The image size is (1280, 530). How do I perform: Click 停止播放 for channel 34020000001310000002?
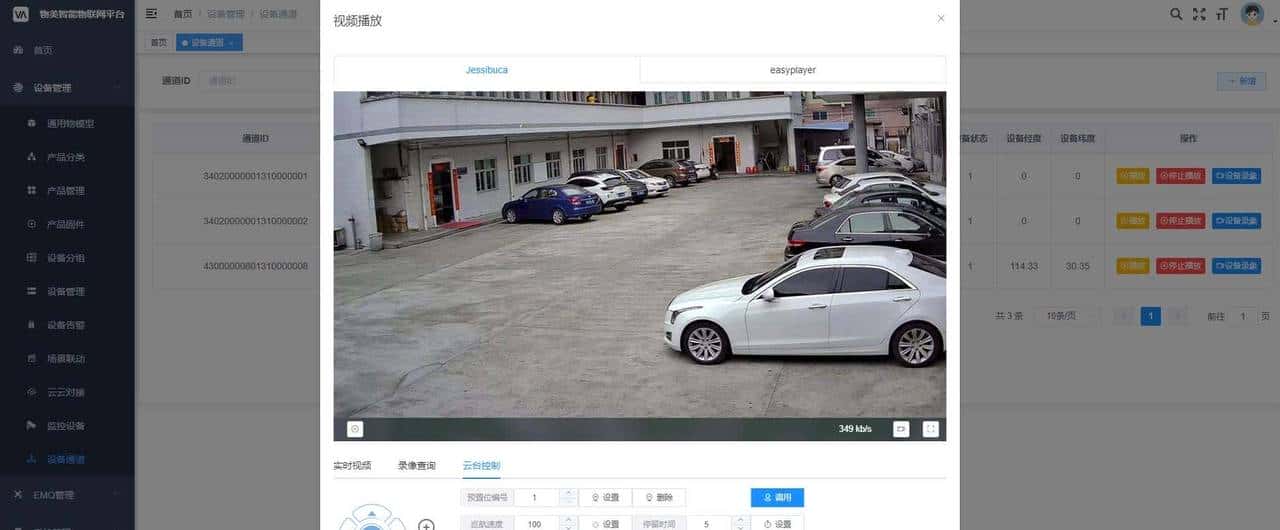(x=1181, y=221)
